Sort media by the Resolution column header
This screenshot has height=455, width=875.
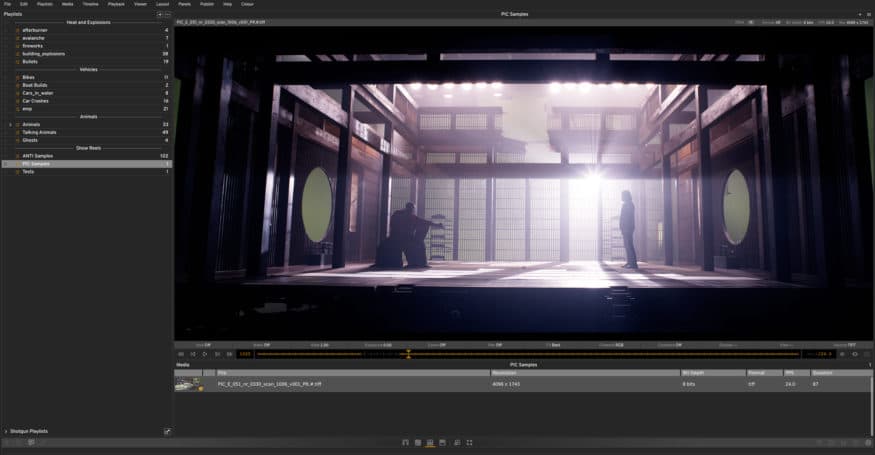coord(503,372)
